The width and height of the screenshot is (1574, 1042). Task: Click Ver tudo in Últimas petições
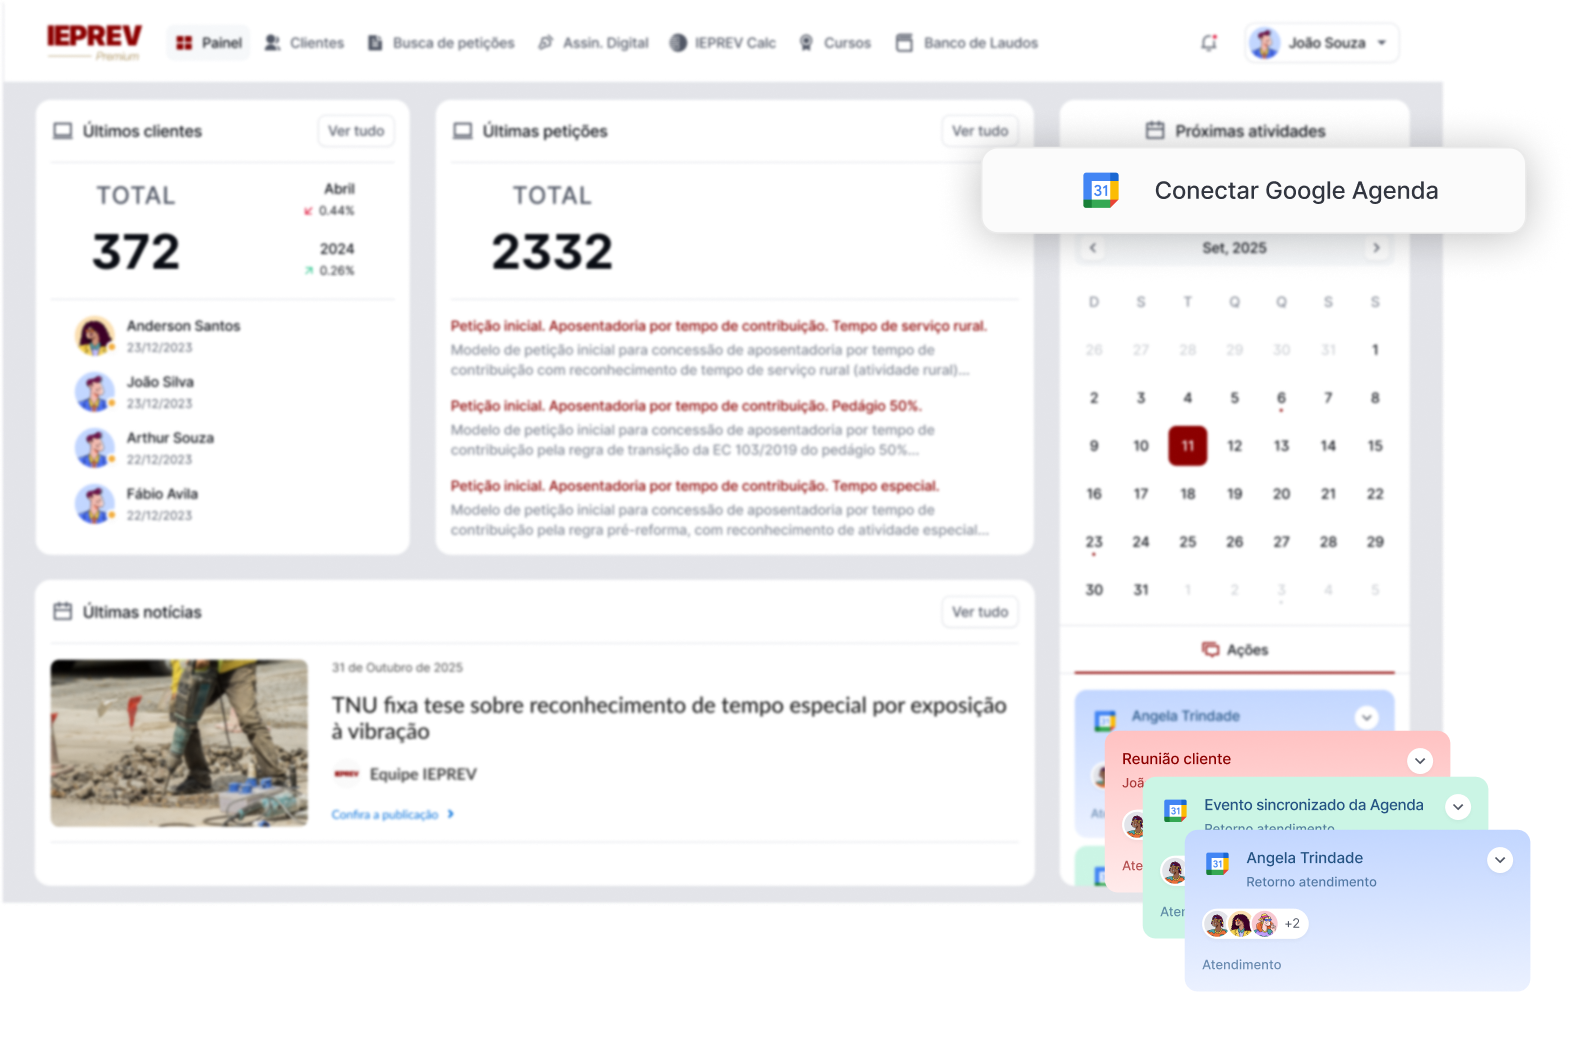980,131
